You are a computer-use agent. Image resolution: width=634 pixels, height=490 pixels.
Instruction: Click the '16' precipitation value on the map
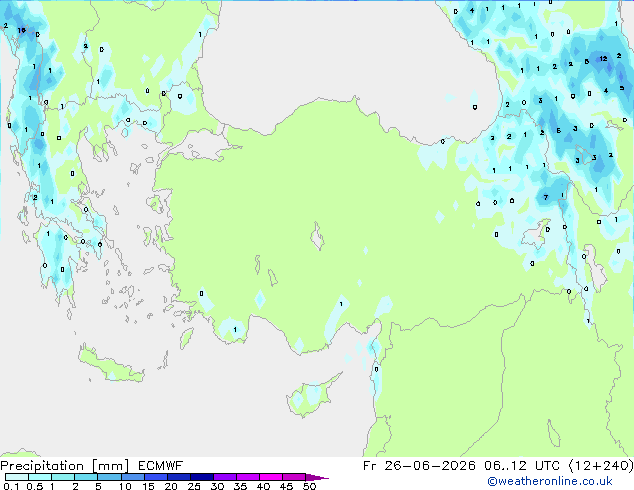[21, 30]
